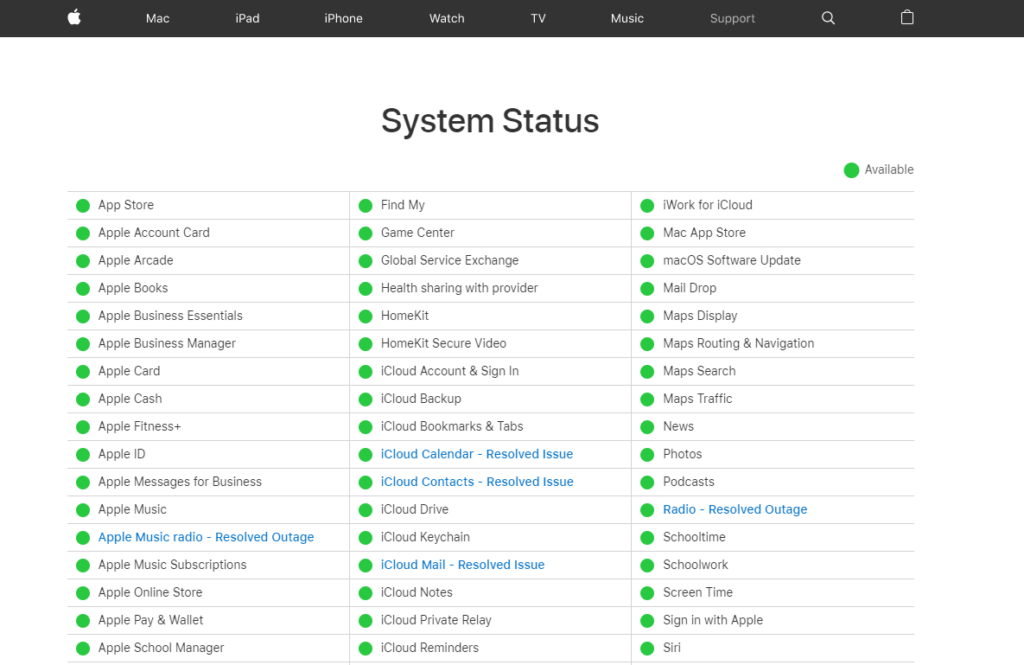Open Apple Music radio Resolved Outage link

coord(206,537)
